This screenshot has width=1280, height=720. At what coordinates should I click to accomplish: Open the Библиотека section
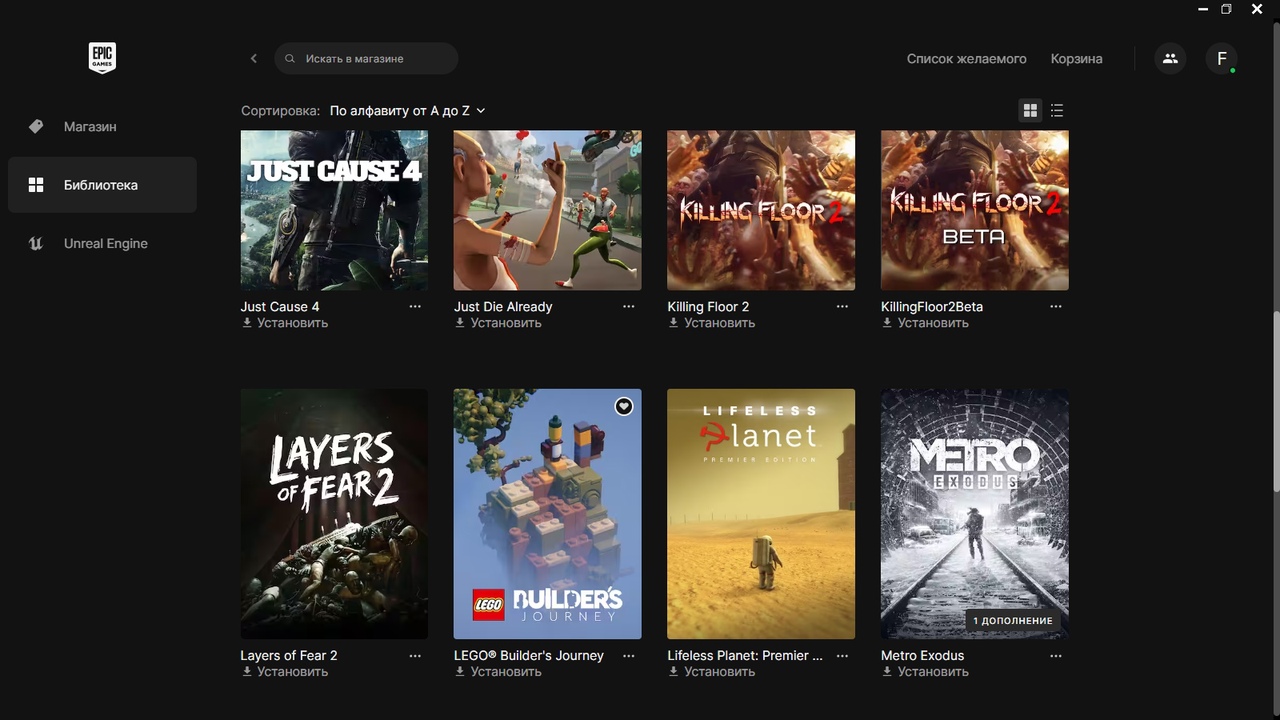point(101,185)
